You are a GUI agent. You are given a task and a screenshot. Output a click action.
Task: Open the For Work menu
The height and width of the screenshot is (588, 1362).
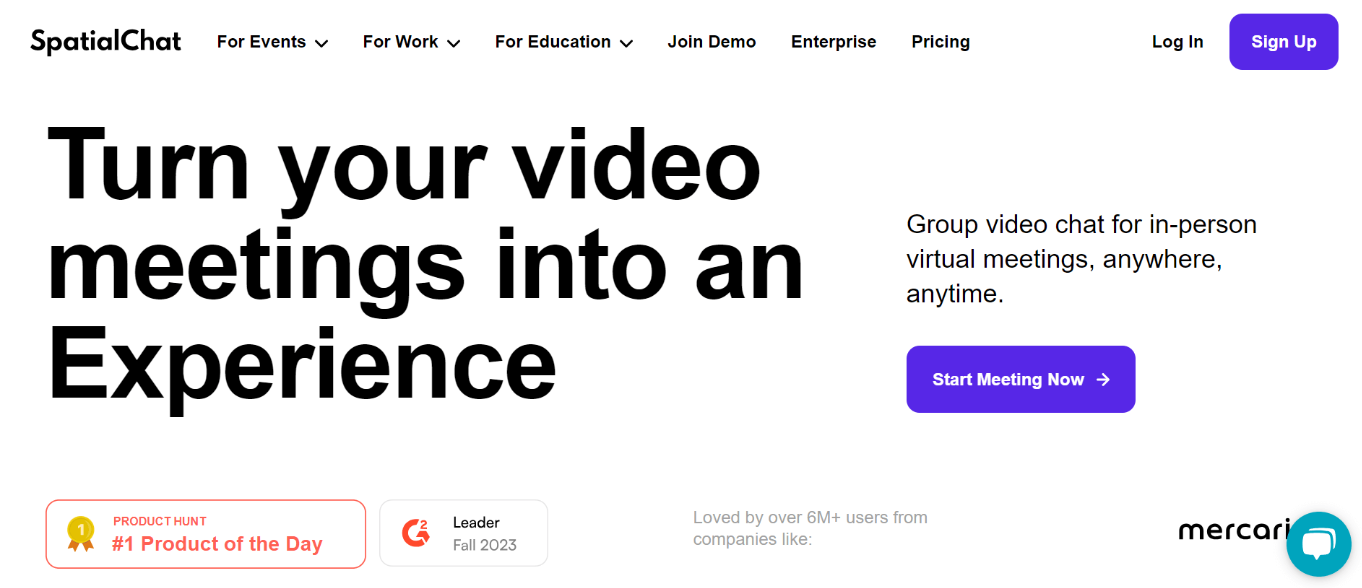412,42
